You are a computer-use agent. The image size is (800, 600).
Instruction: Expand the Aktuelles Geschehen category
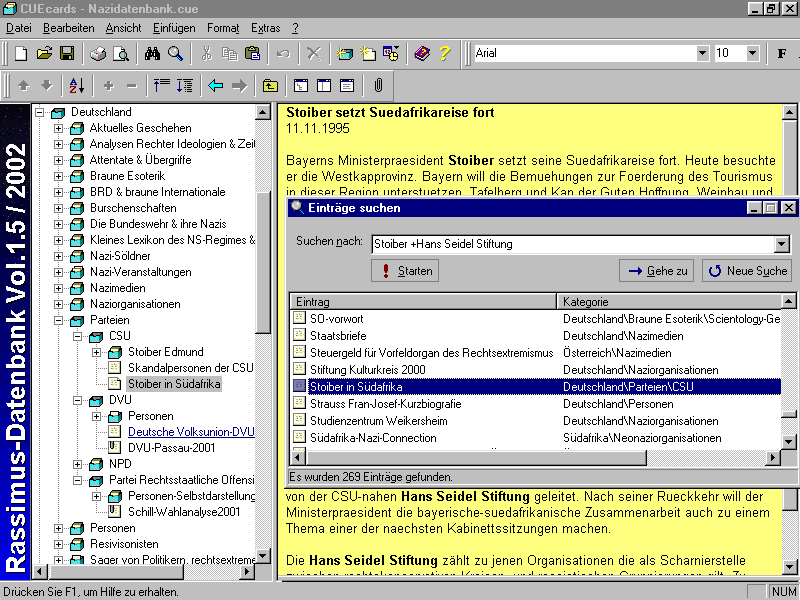coord(59,128)
